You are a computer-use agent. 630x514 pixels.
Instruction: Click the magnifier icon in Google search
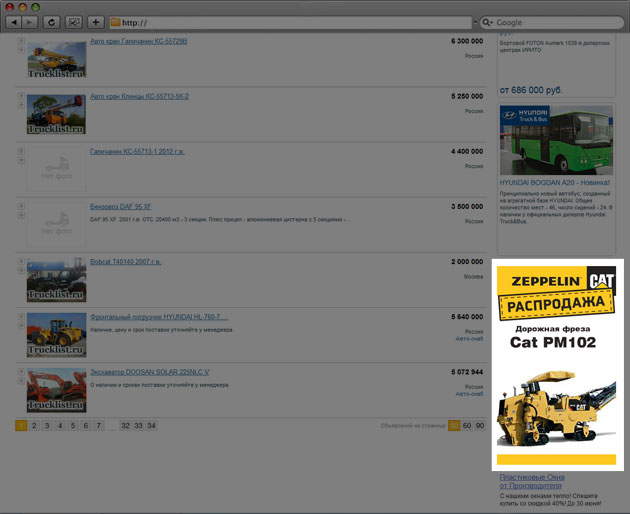pos(487,23)
